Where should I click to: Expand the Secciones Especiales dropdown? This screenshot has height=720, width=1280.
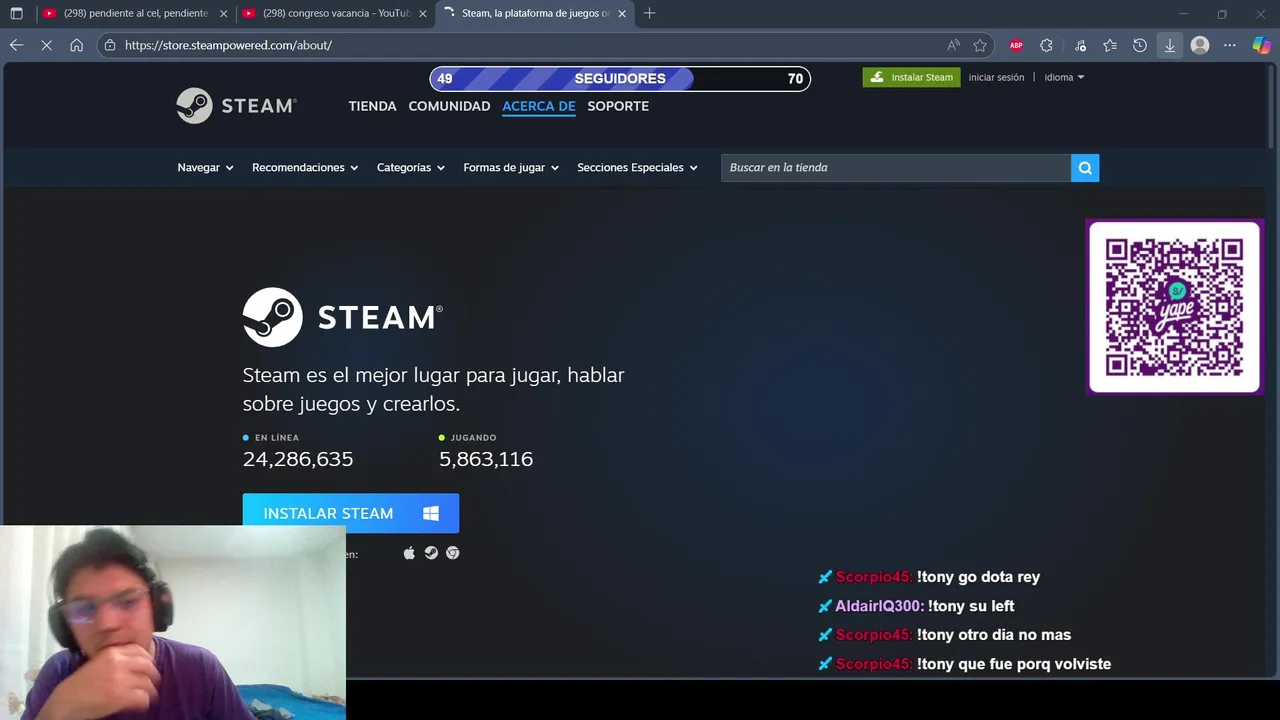[x=637, y=168]
